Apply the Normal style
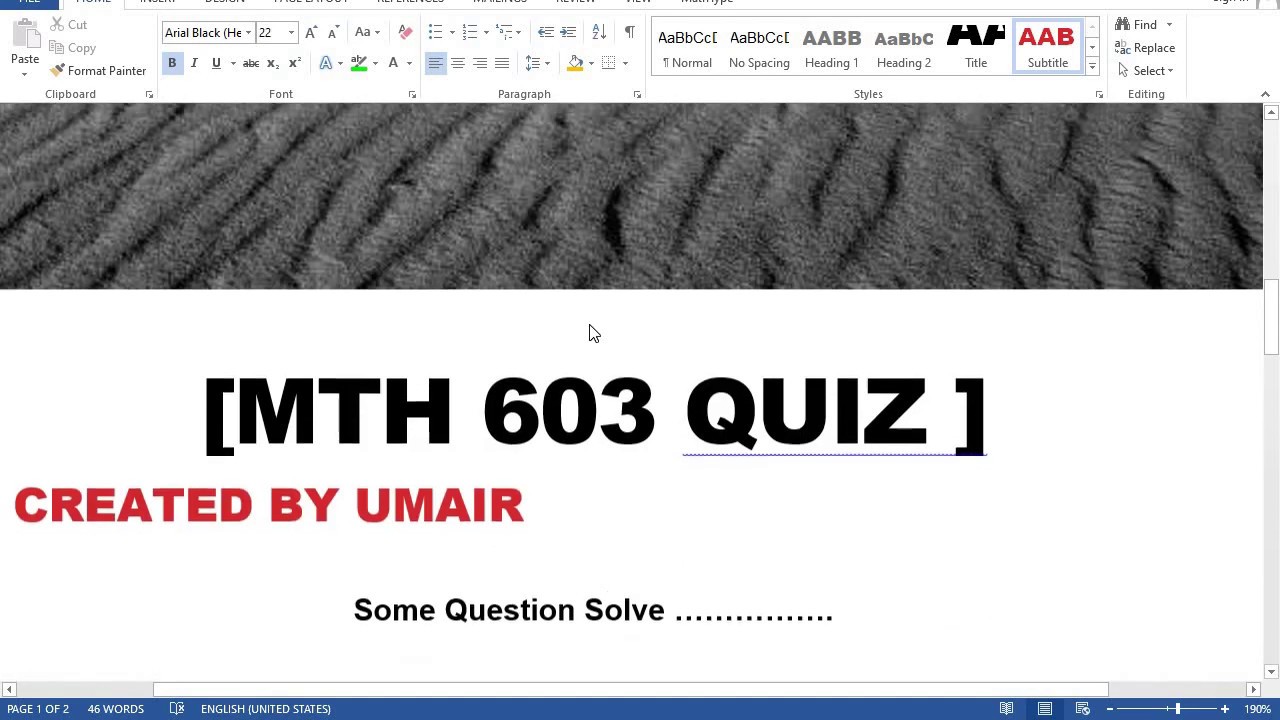This screenshot has width=1280, height=720. 687,47
